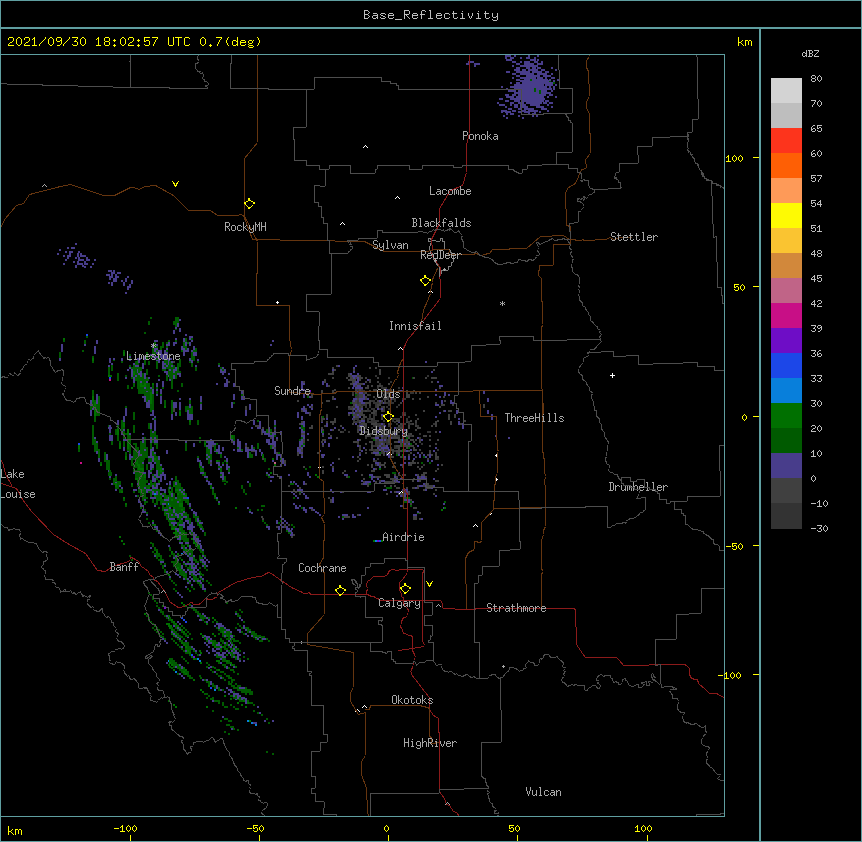Click the white asterisk marker east of Innisfail
Viewport: 862px width, 842px height.
point(502,303)
